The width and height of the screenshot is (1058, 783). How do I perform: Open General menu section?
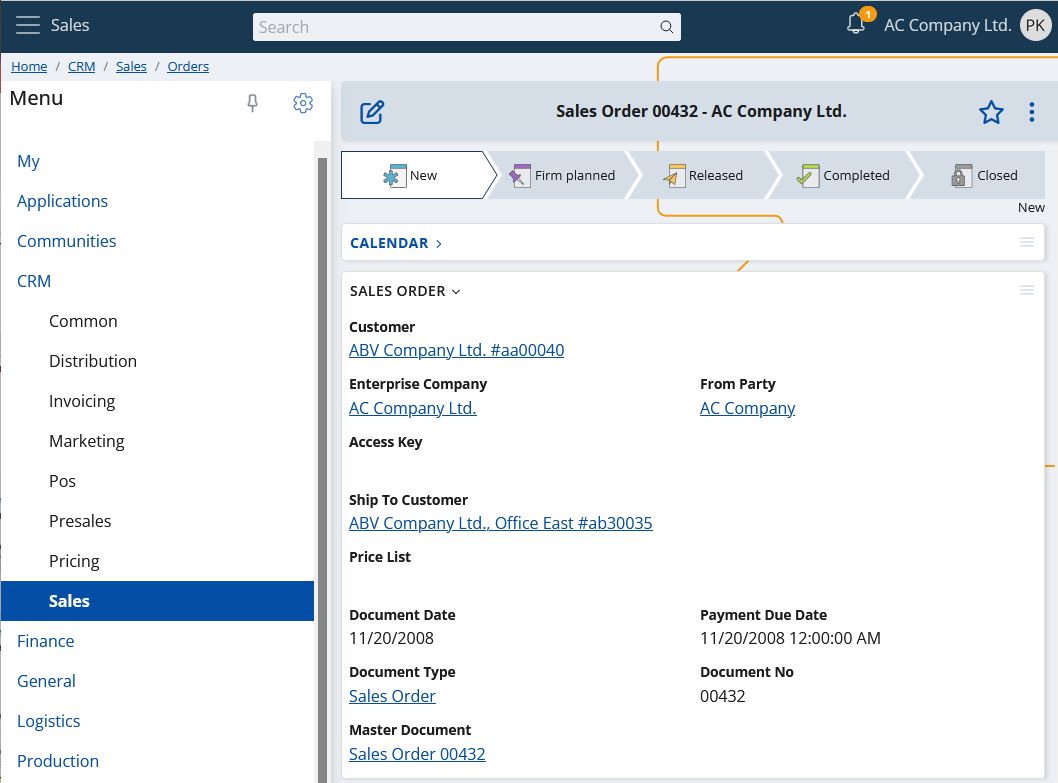click(46, 681)
